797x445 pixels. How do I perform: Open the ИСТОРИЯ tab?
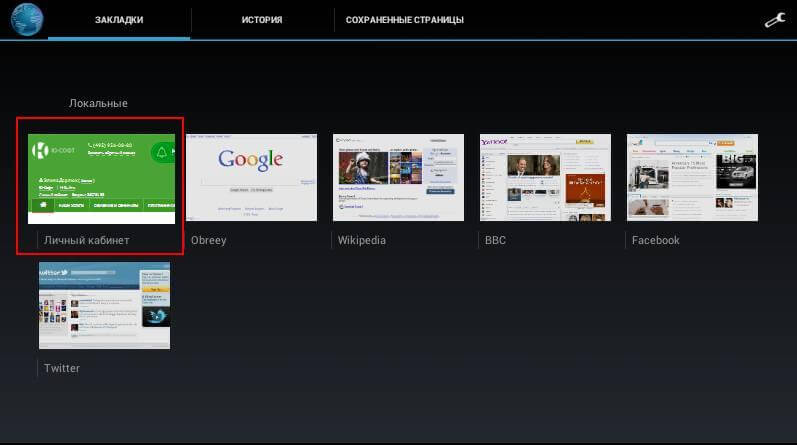pos(262,20)
